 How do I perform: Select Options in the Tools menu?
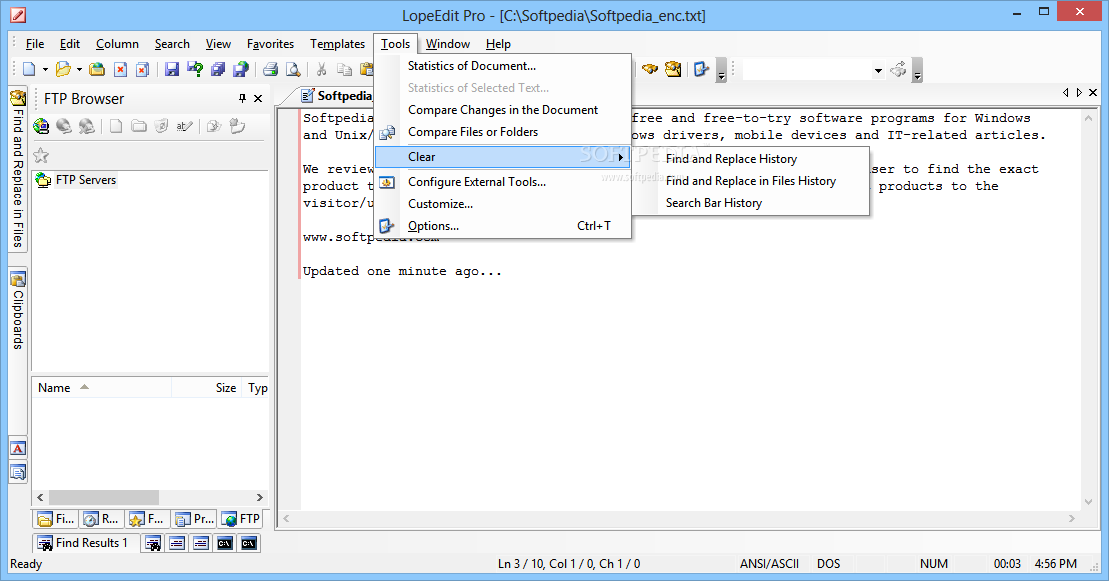tap(503, 226)
